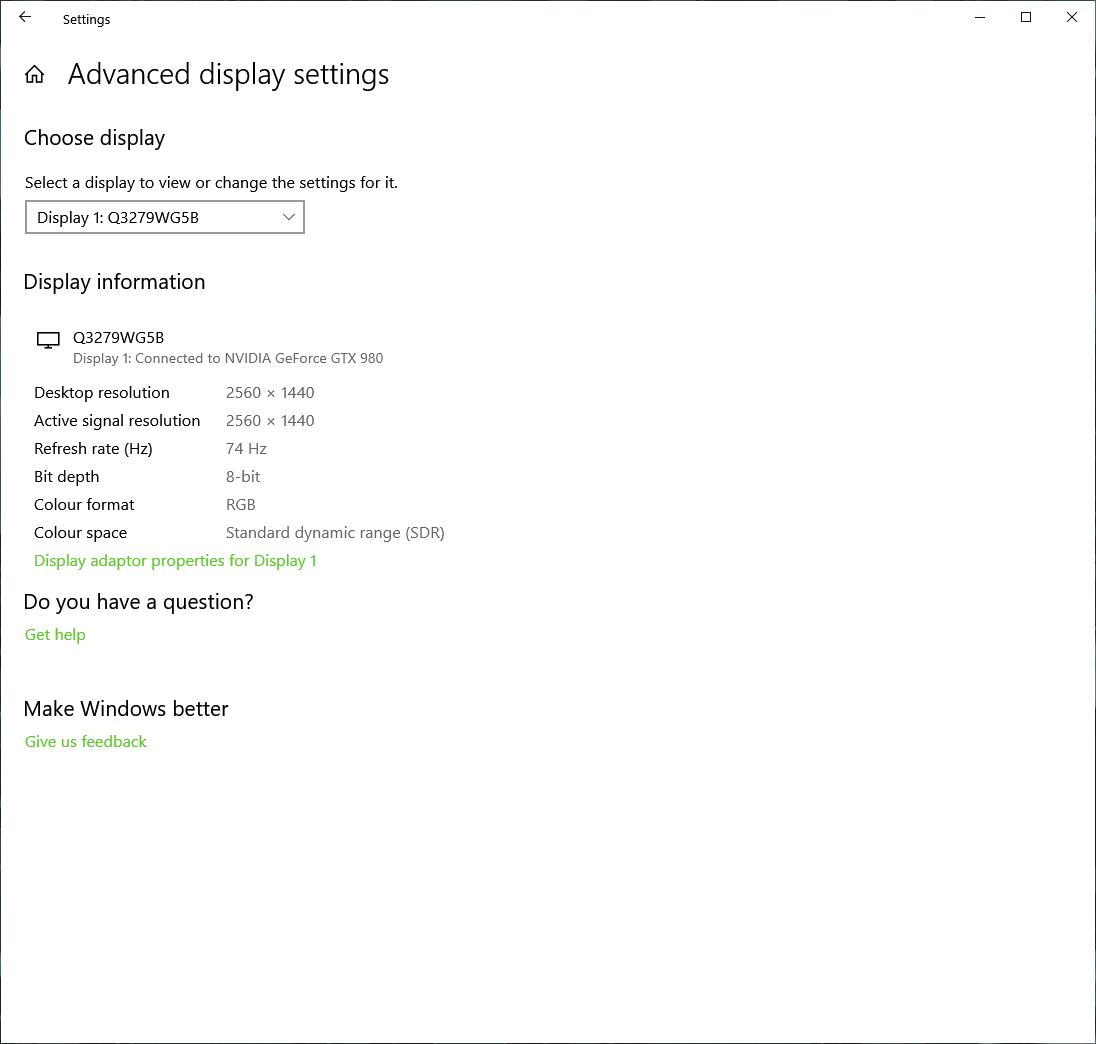Click the 8-bit value
The width and height of the screenshot is (1096, 1044).
tap(243, 477)
